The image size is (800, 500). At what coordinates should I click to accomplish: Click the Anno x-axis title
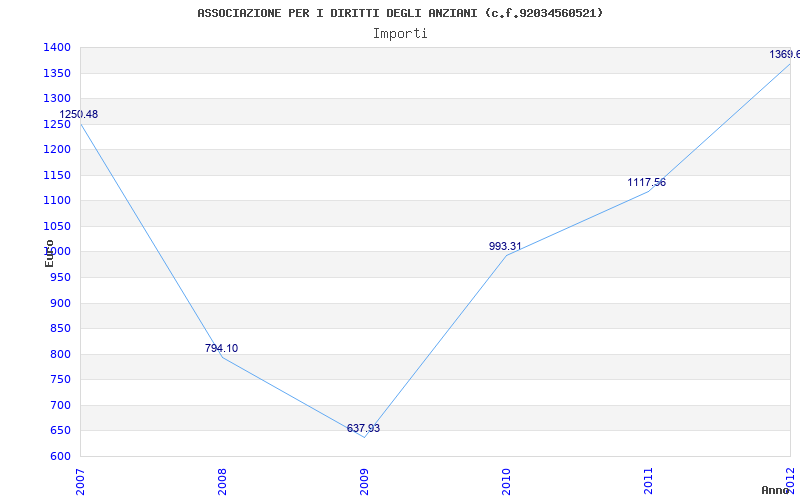pyautogui.click(x=775, y=490)
